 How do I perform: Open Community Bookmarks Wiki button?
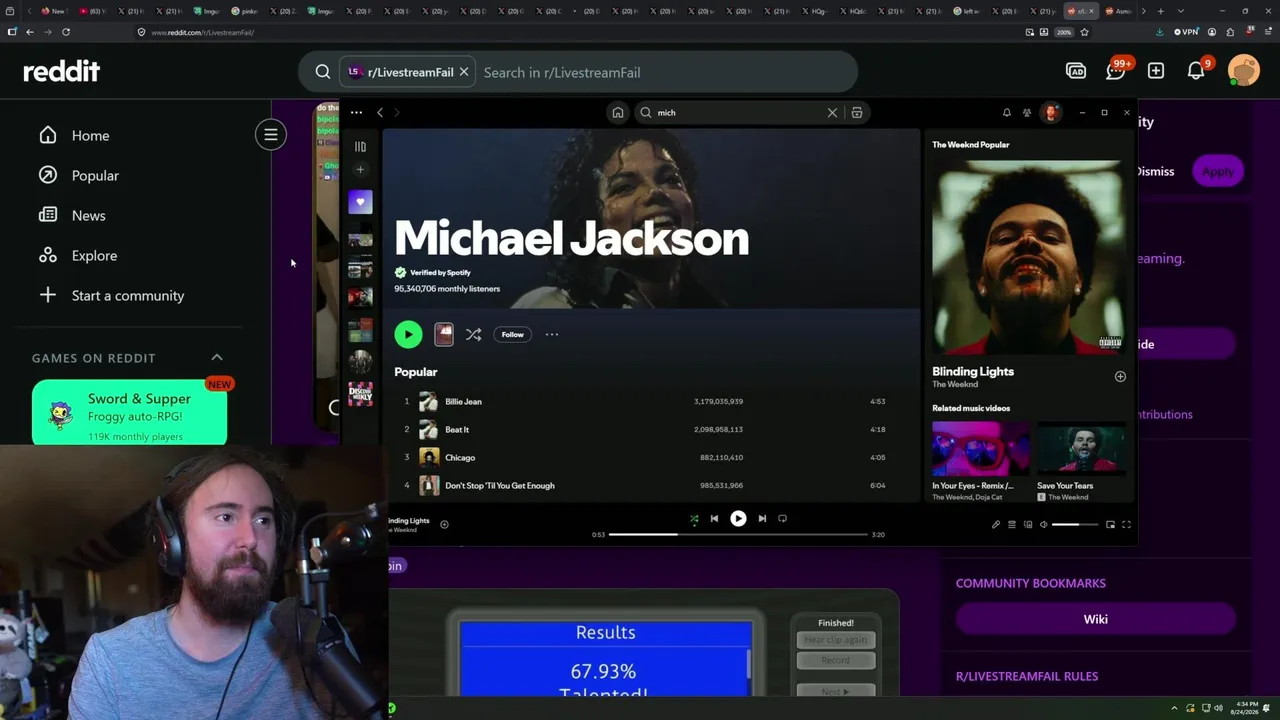[1095, 619]
